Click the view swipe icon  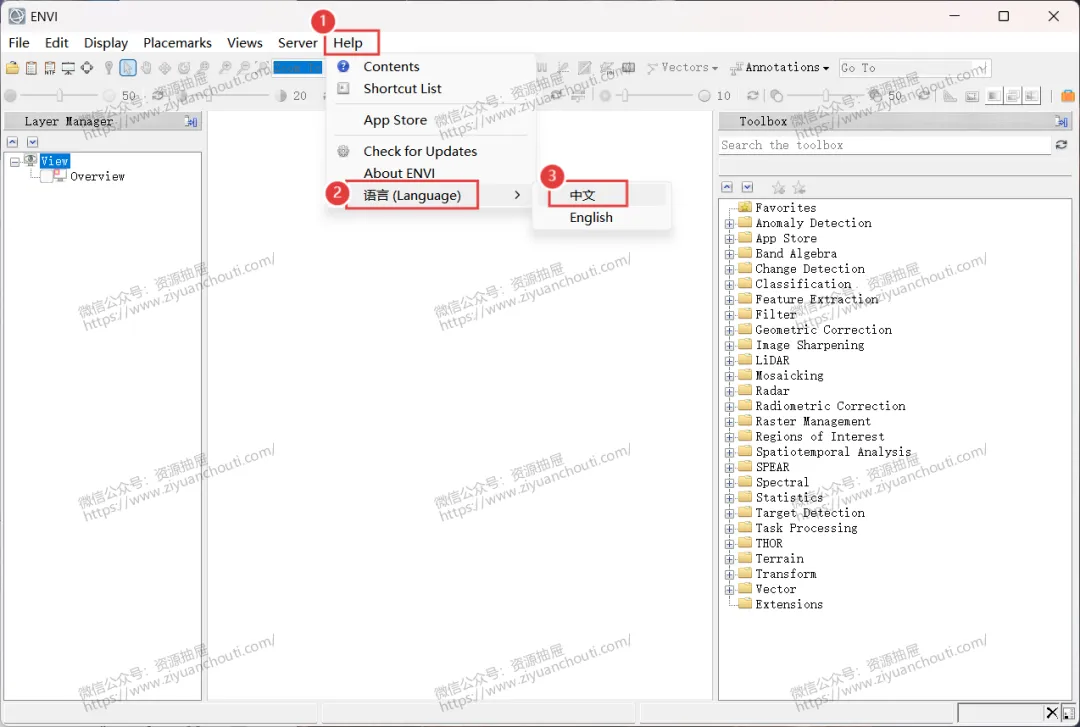[1031, 96]
